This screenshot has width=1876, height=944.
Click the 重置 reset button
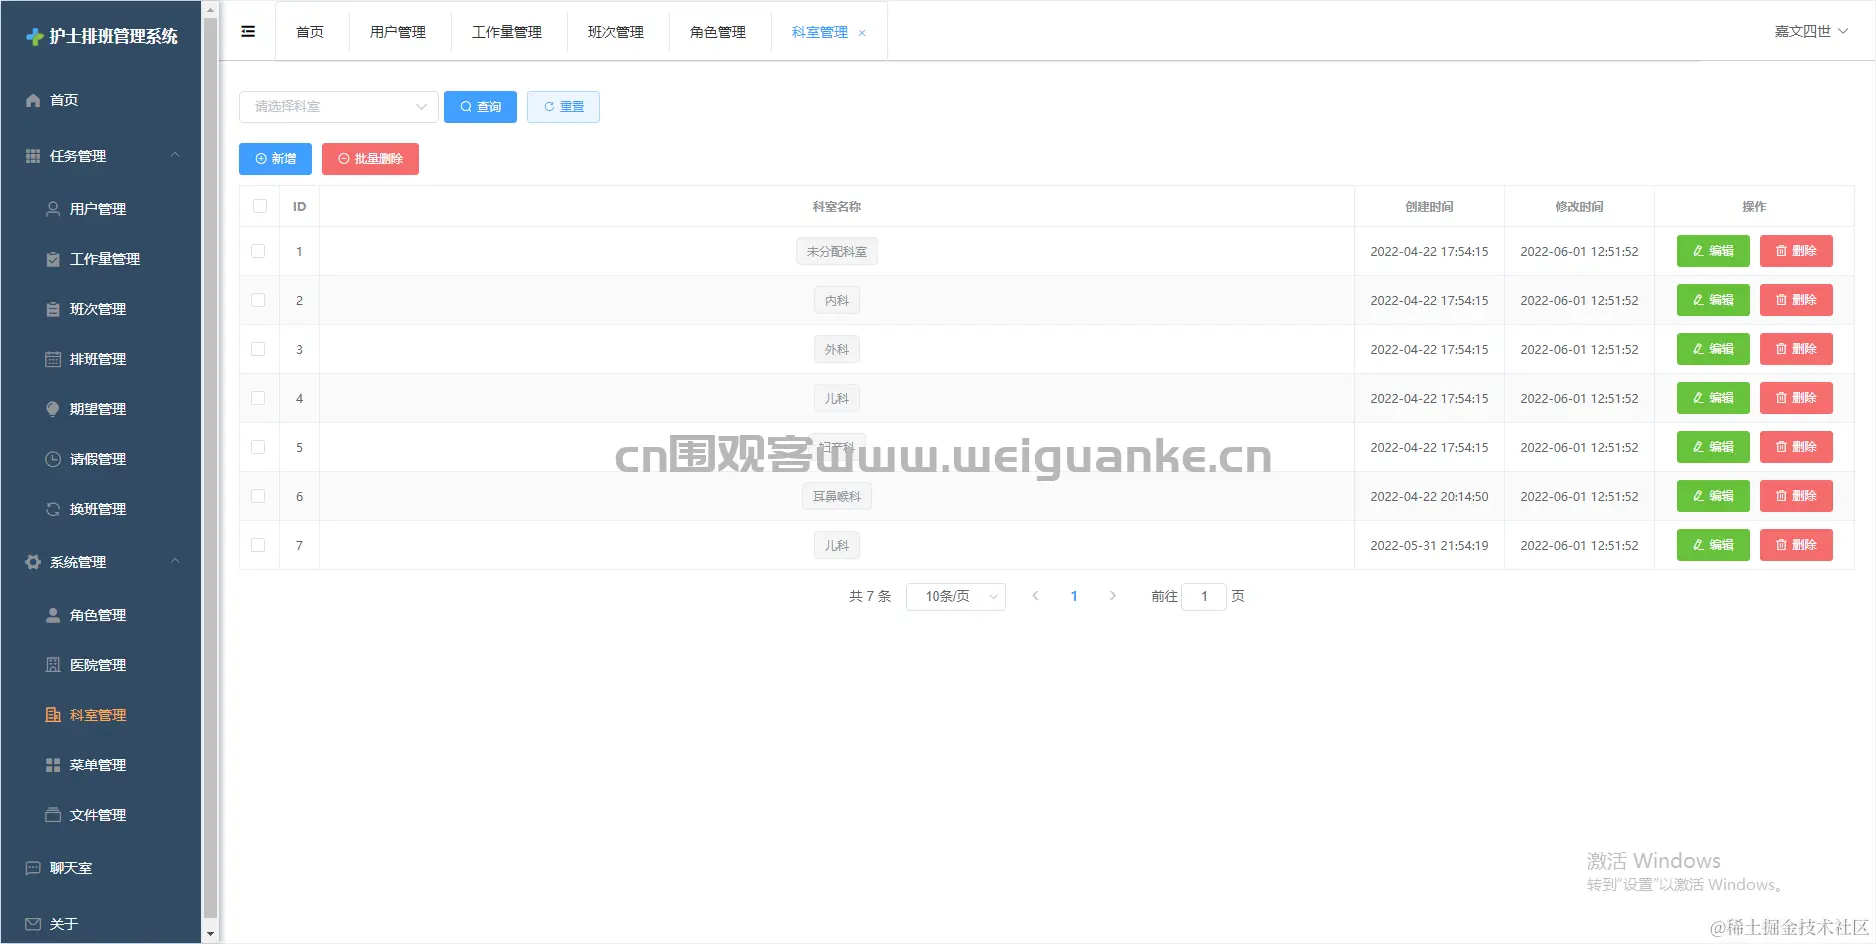[563, 107]
